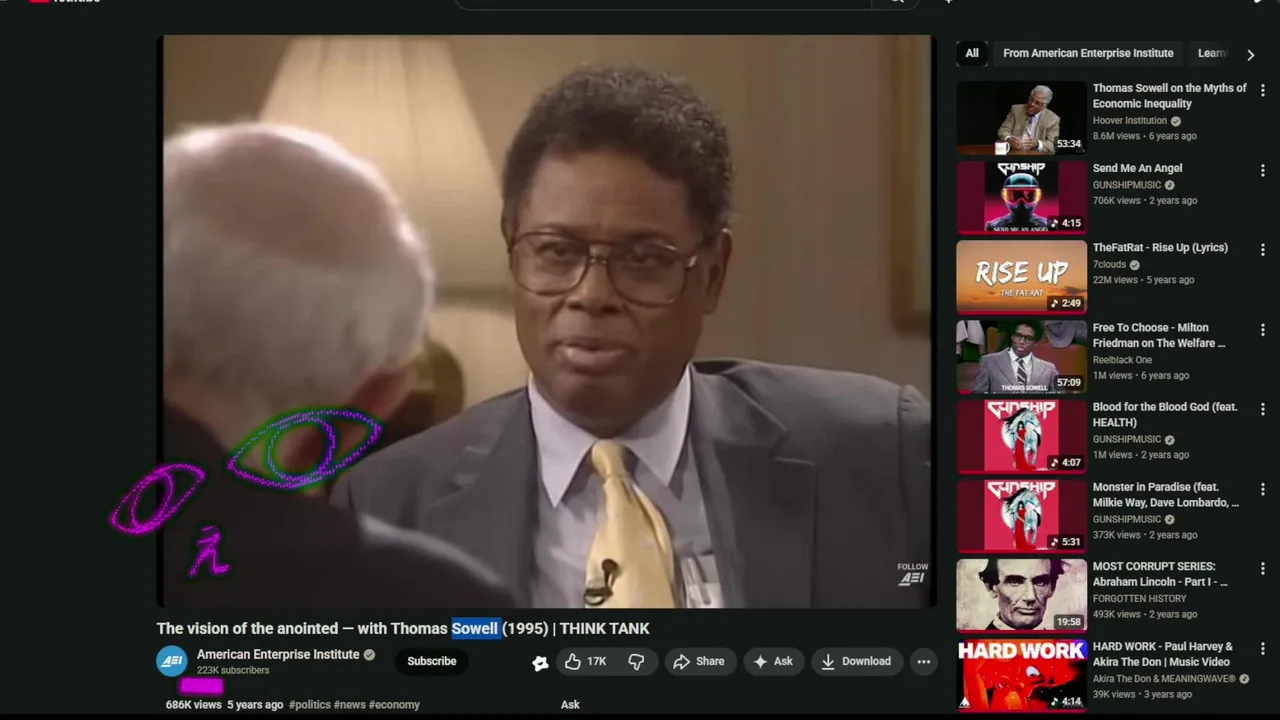Open the Rise Up sunset thumbnail
Image resolution: width=1280 pixels, height=720 pixels.
[1021, 277]
